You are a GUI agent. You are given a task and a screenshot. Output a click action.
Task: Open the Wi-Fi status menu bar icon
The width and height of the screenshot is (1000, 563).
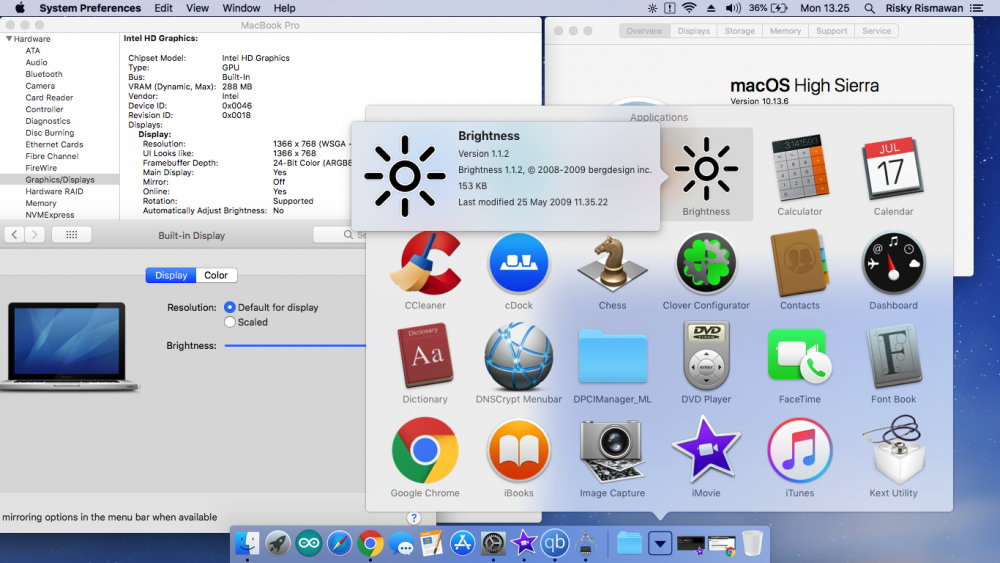point(689,8)
